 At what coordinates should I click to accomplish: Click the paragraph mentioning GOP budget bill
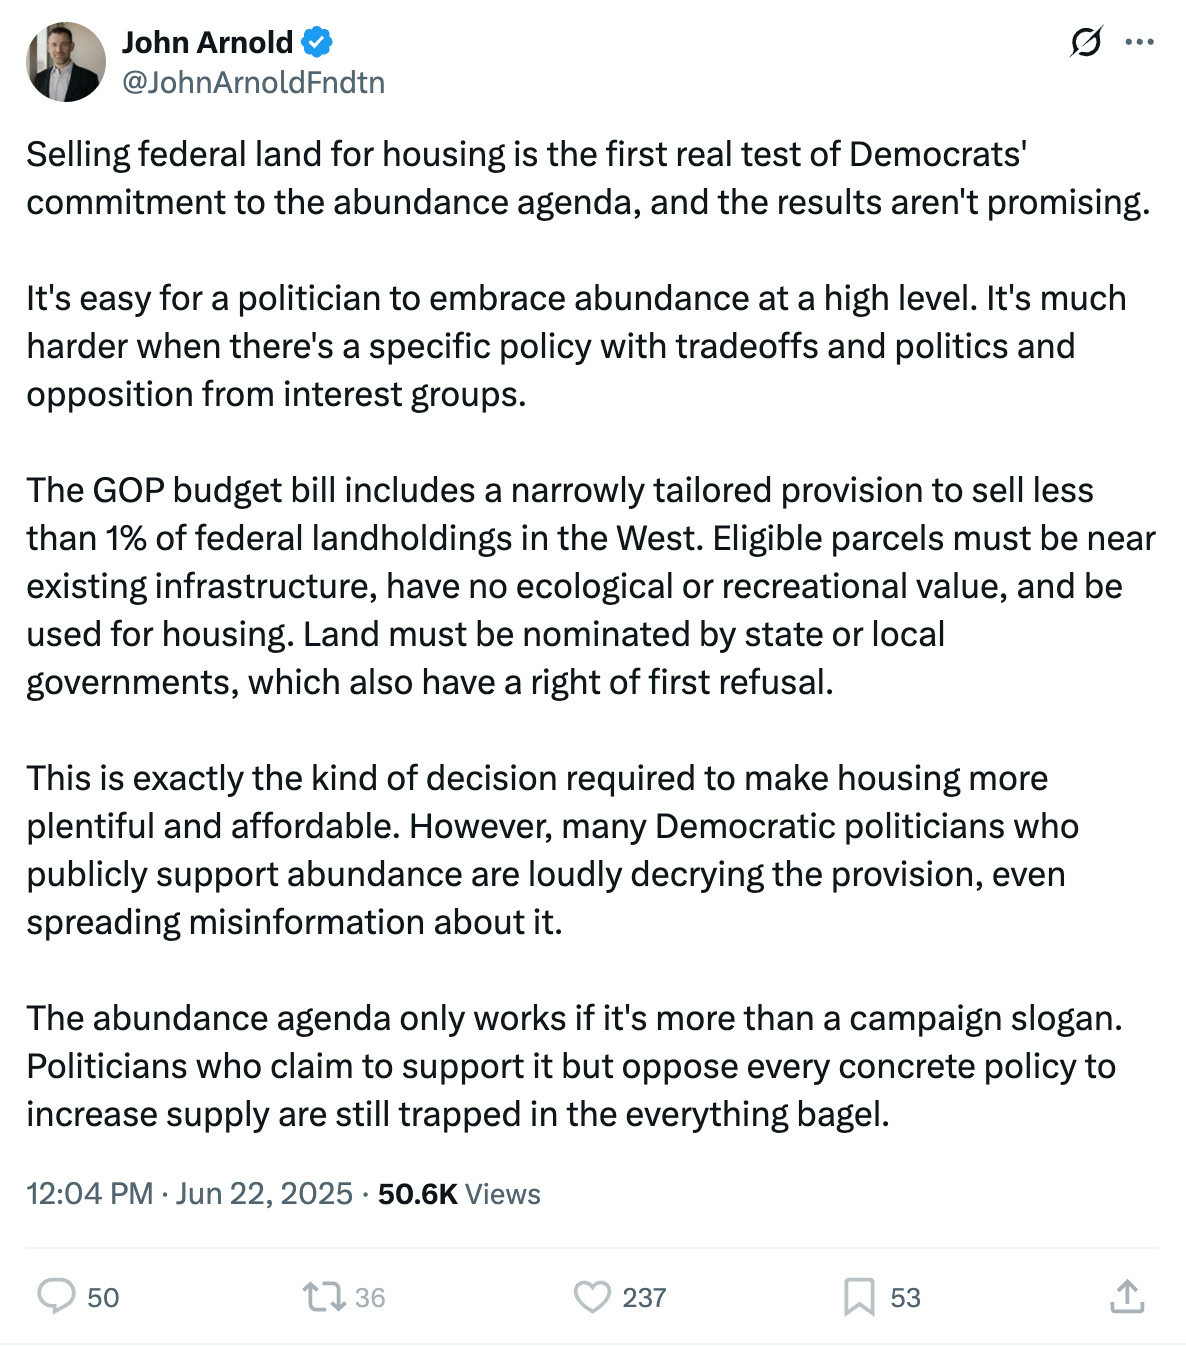tap(591, 586)
